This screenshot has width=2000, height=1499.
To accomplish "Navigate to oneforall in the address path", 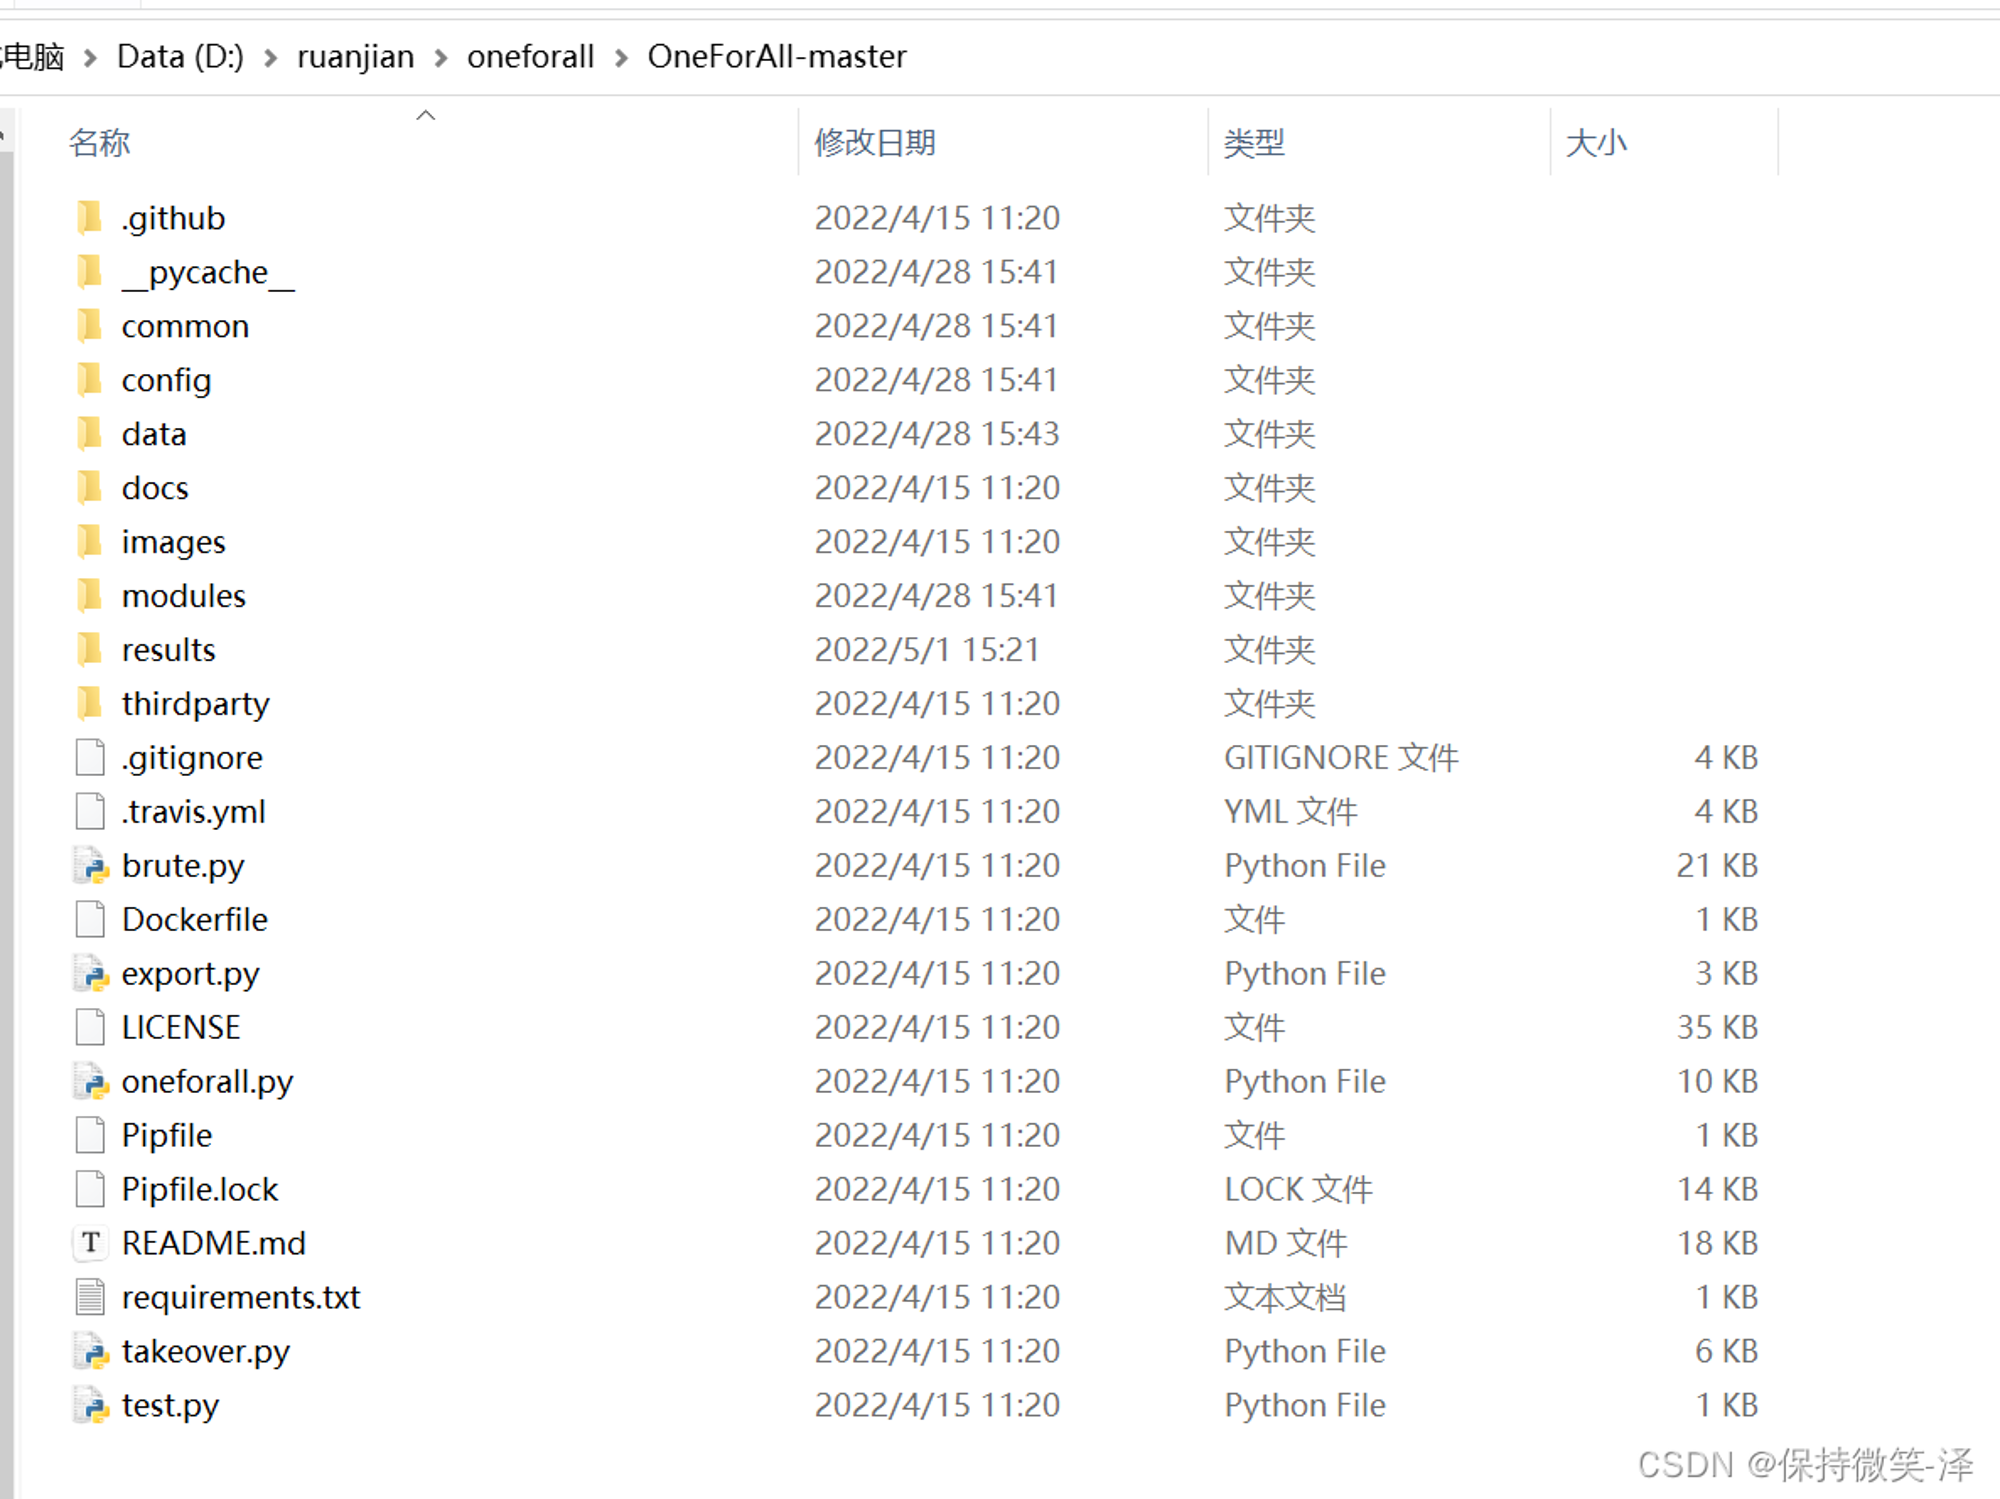I will tap(530, 57).
